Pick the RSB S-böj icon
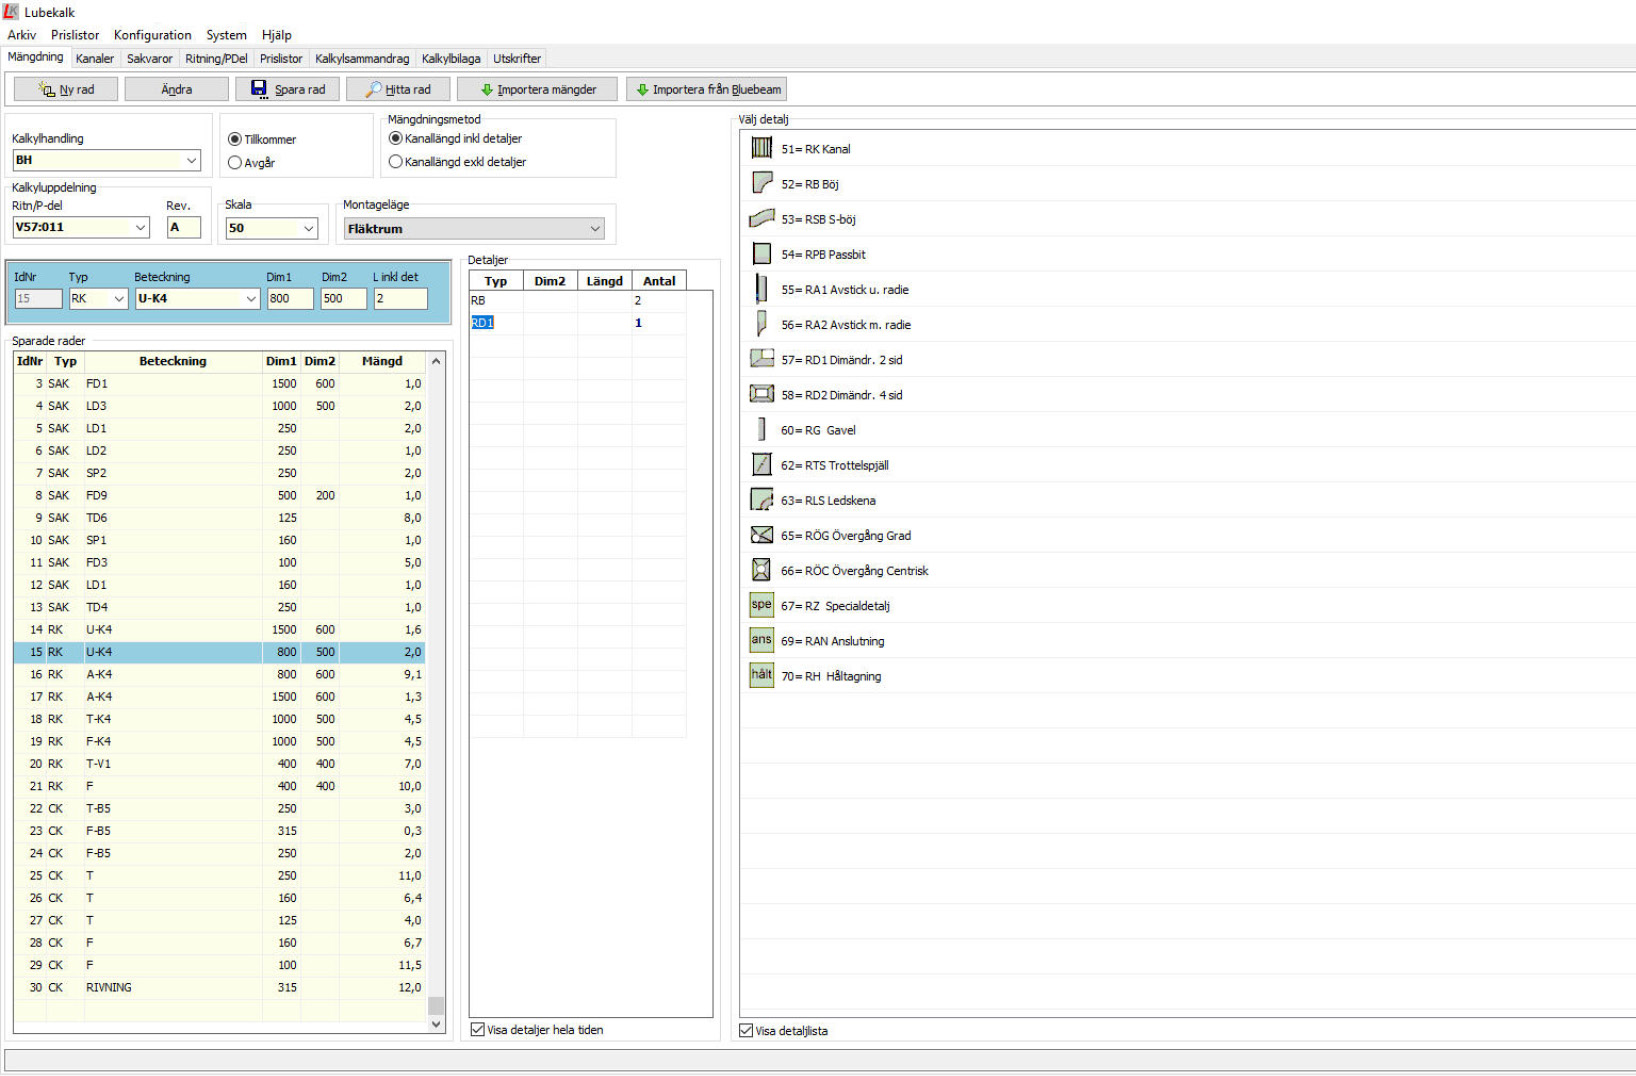The width and height of the screenshot is (1636, 1076). [x=761, y=218]
